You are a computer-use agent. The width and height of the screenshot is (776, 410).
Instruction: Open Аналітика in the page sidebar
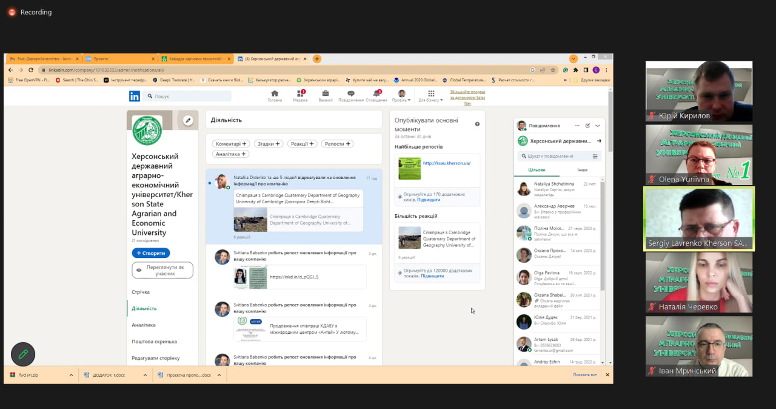pyautogui.click(x=144, y=325)
